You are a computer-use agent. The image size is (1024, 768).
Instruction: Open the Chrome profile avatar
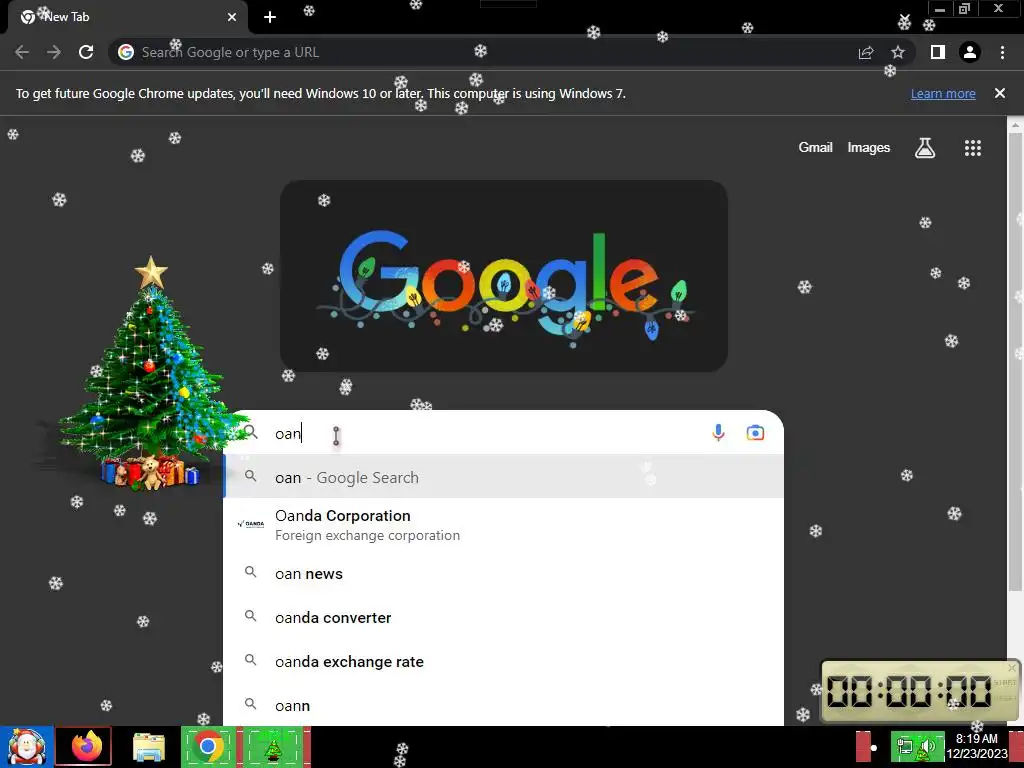[x=970, y=52]
